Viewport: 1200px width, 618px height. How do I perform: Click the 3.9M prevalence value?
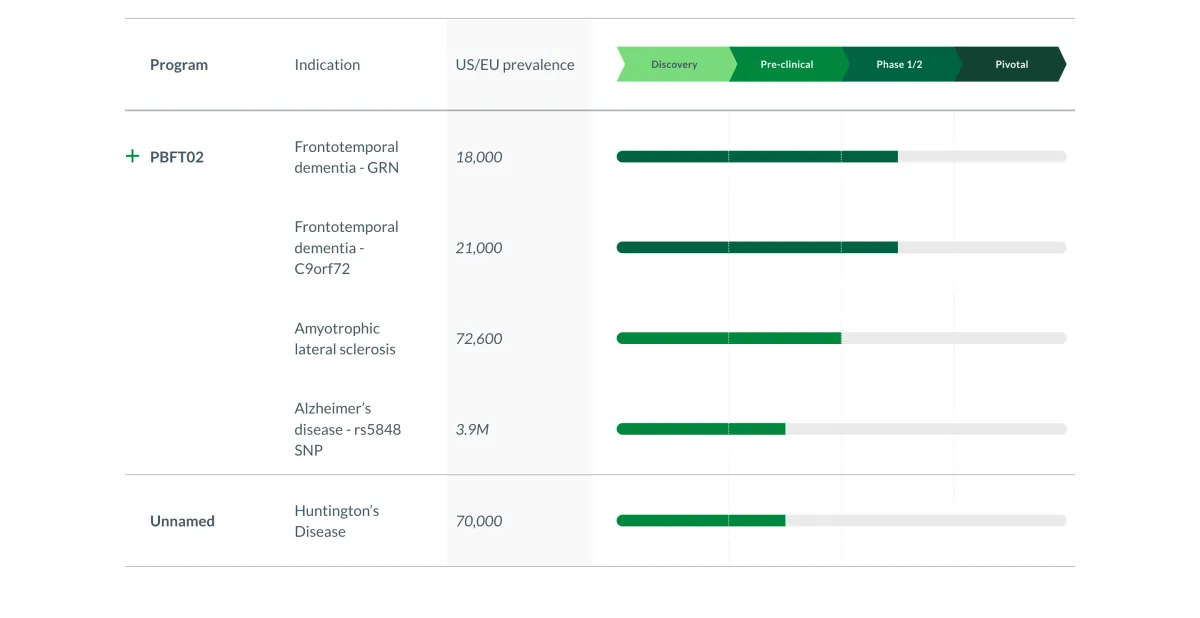click(x=473, y=430)
